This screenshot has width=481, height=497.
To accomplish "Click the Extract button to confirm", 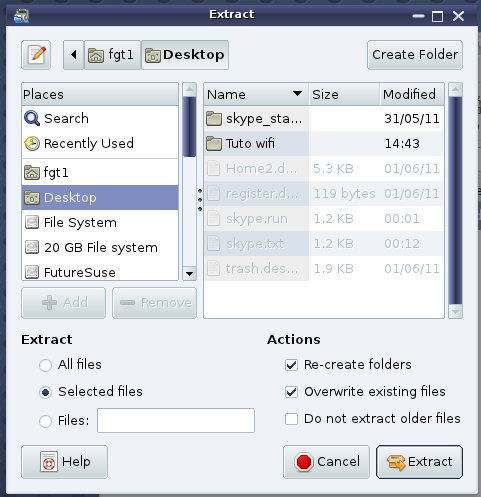I will click(420, 462).
